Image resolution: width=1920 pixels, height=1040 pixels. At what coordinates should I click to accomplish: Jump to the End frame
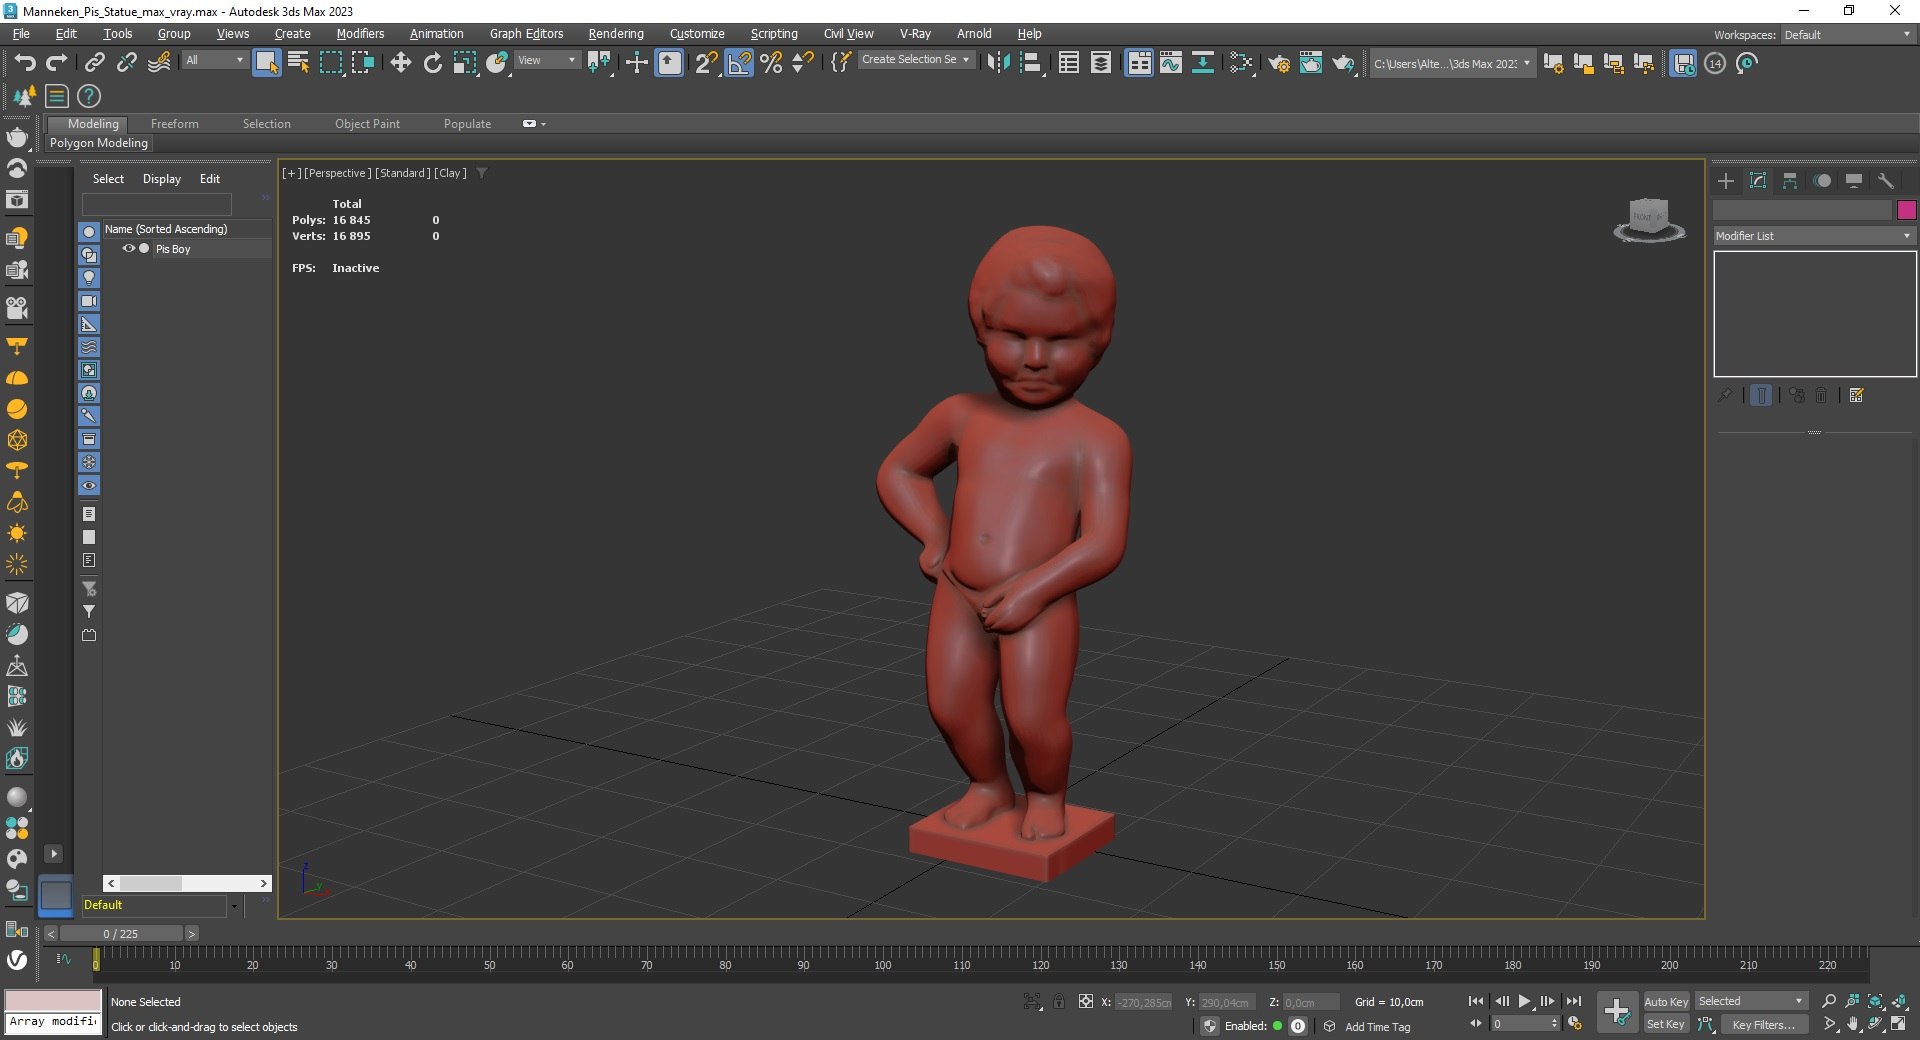tap(1574, 1001)
